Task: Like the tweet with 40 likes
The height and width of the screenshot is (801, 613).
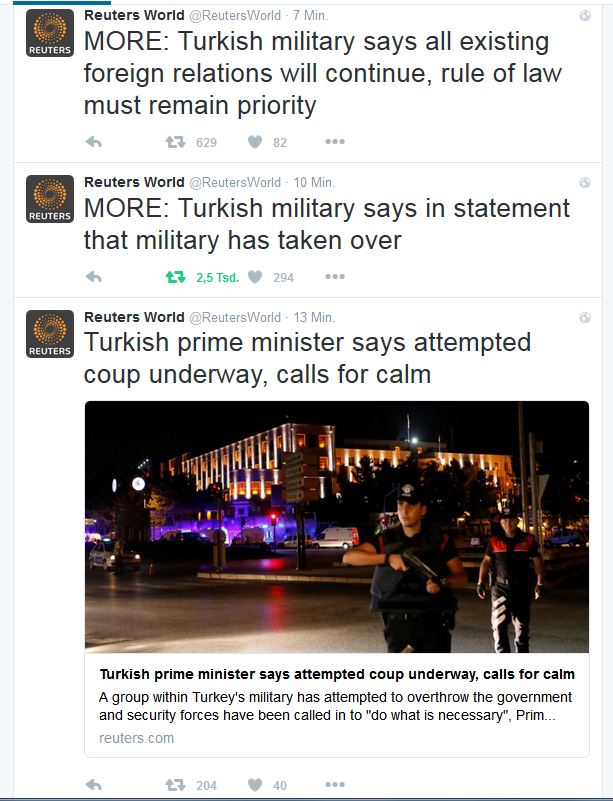Action: (255, 785)
